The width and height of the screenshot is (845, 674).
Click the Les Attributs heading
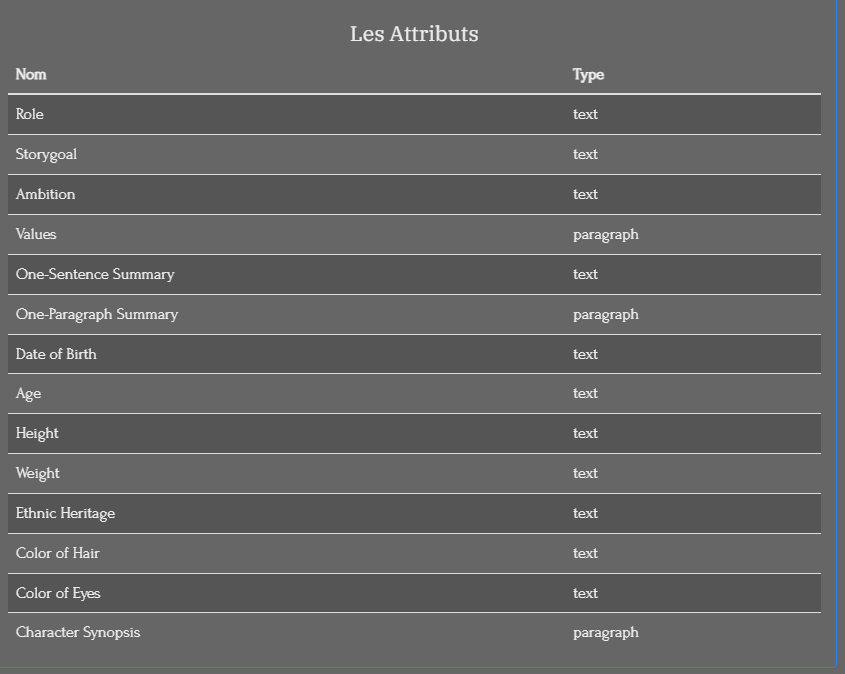414,34
